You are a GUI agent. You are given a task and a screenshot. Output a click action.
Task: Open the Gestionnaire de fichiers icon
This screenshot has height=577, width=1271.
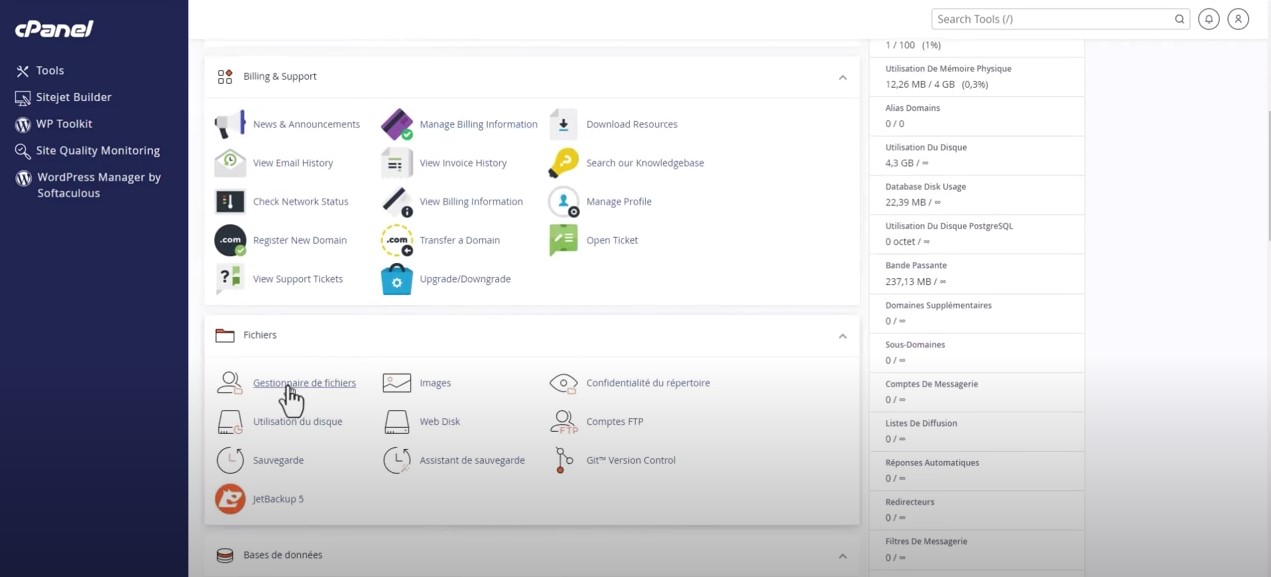click(230, 382)
